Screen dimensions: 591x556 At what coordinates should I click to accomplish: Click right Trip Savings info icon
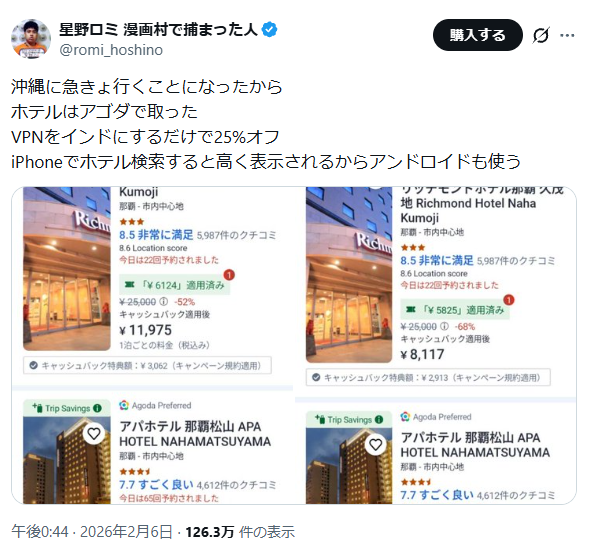[x=379, y=420]
